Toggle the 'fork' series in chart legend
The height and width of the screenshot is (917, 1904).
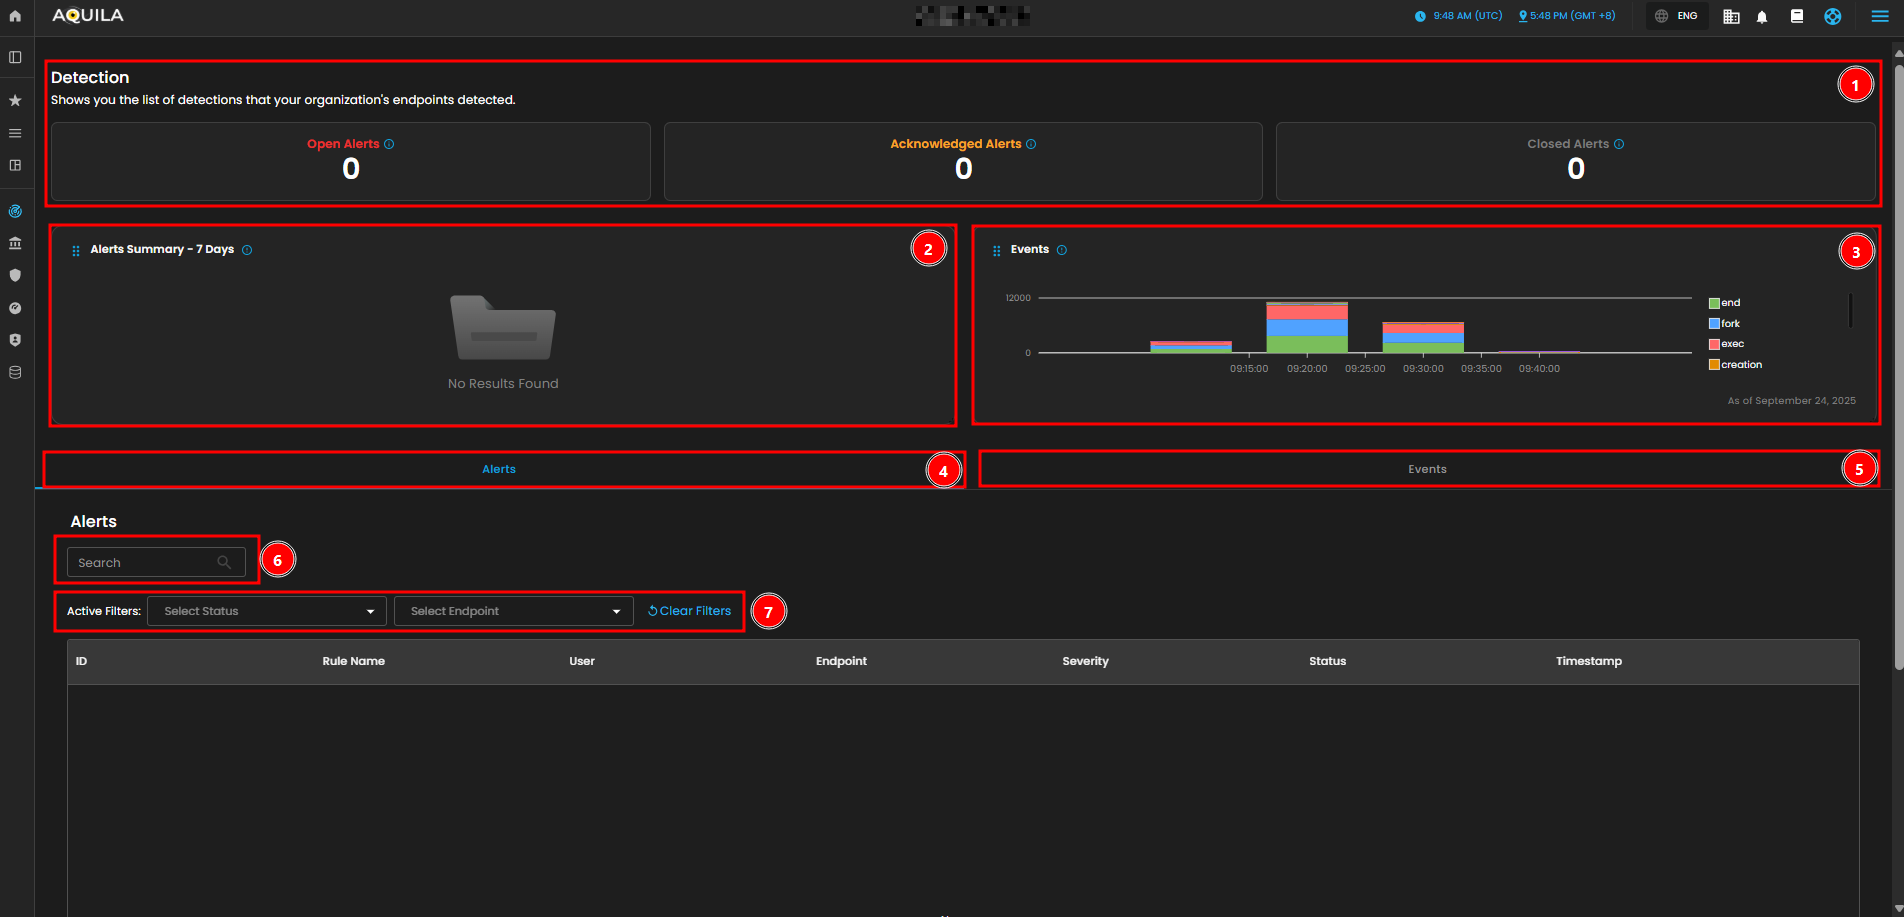tap(1729, 324)
